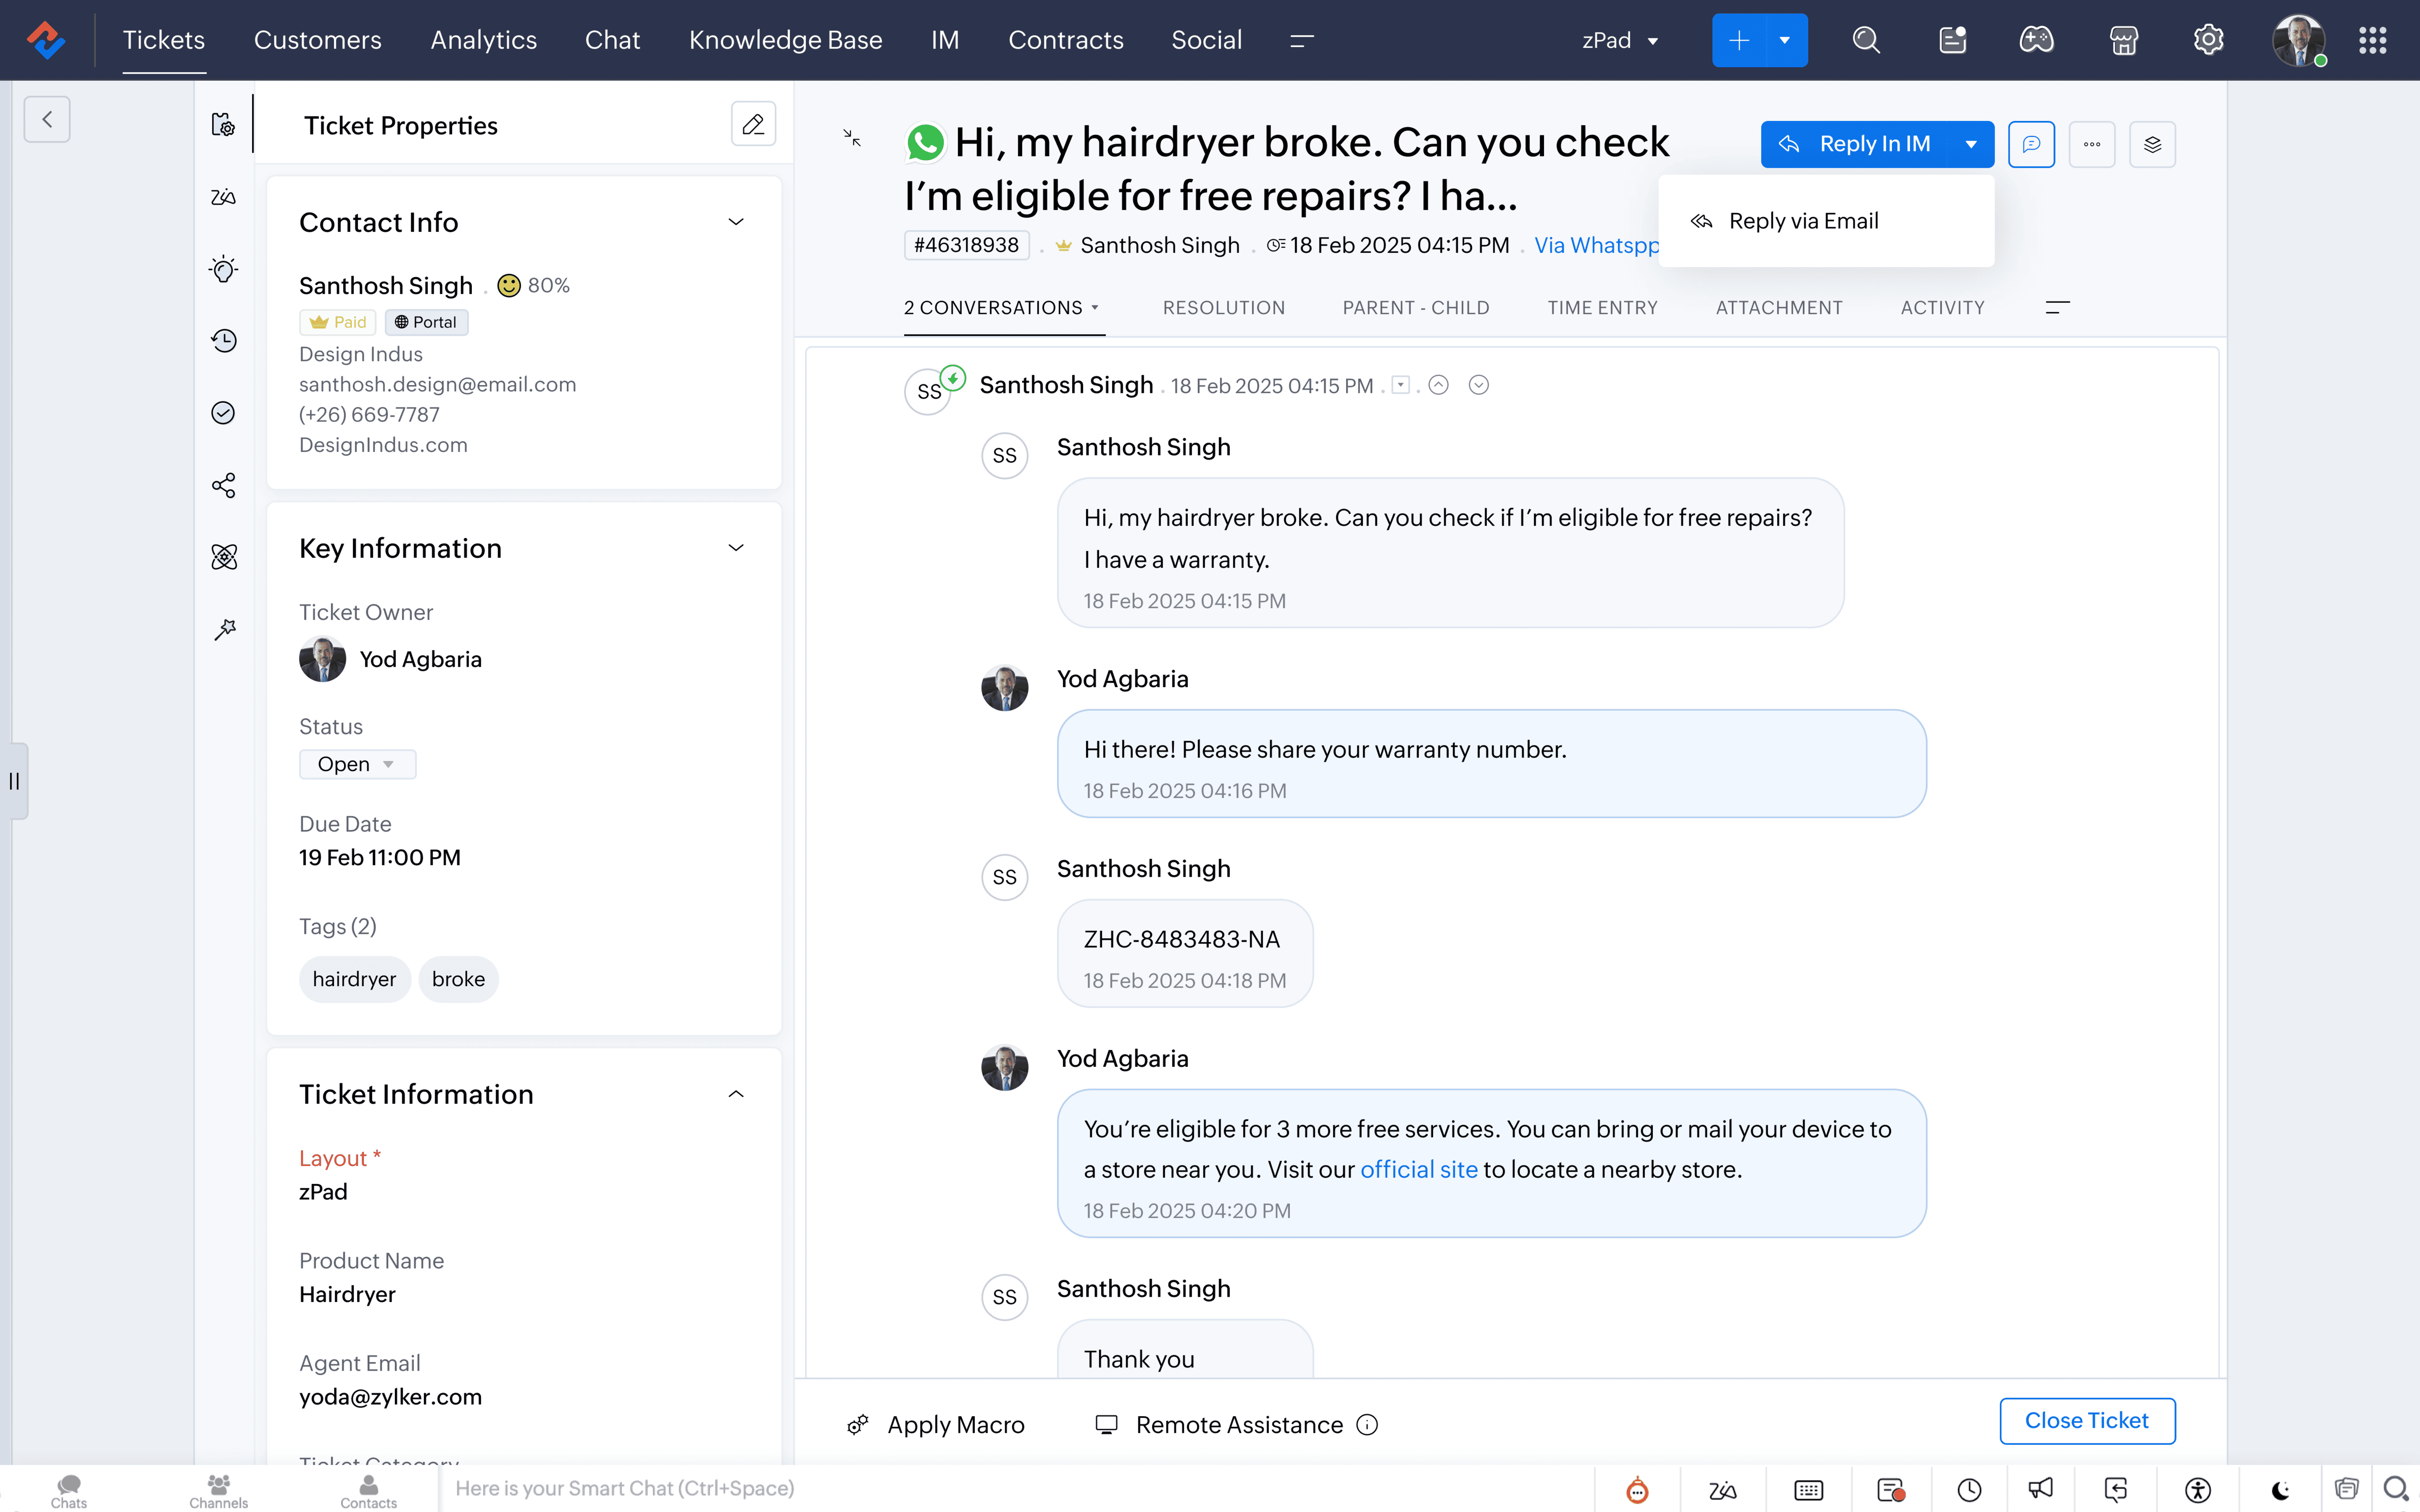Open Channels in the bottom bar
The height and width of the screenshot is (1512, 2420).
click(x=218, y=1490)
